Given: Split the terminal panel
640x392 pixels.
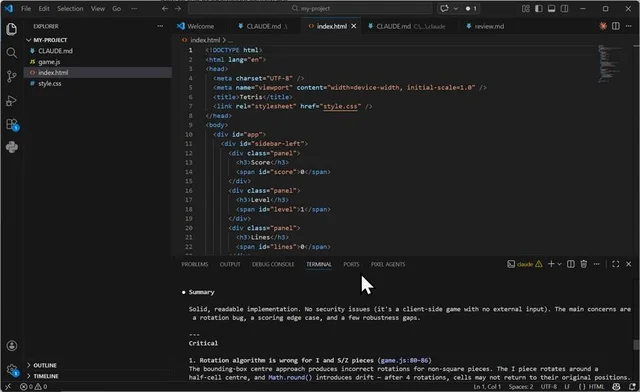Looking at the screenshot, I should click(571, 264).
